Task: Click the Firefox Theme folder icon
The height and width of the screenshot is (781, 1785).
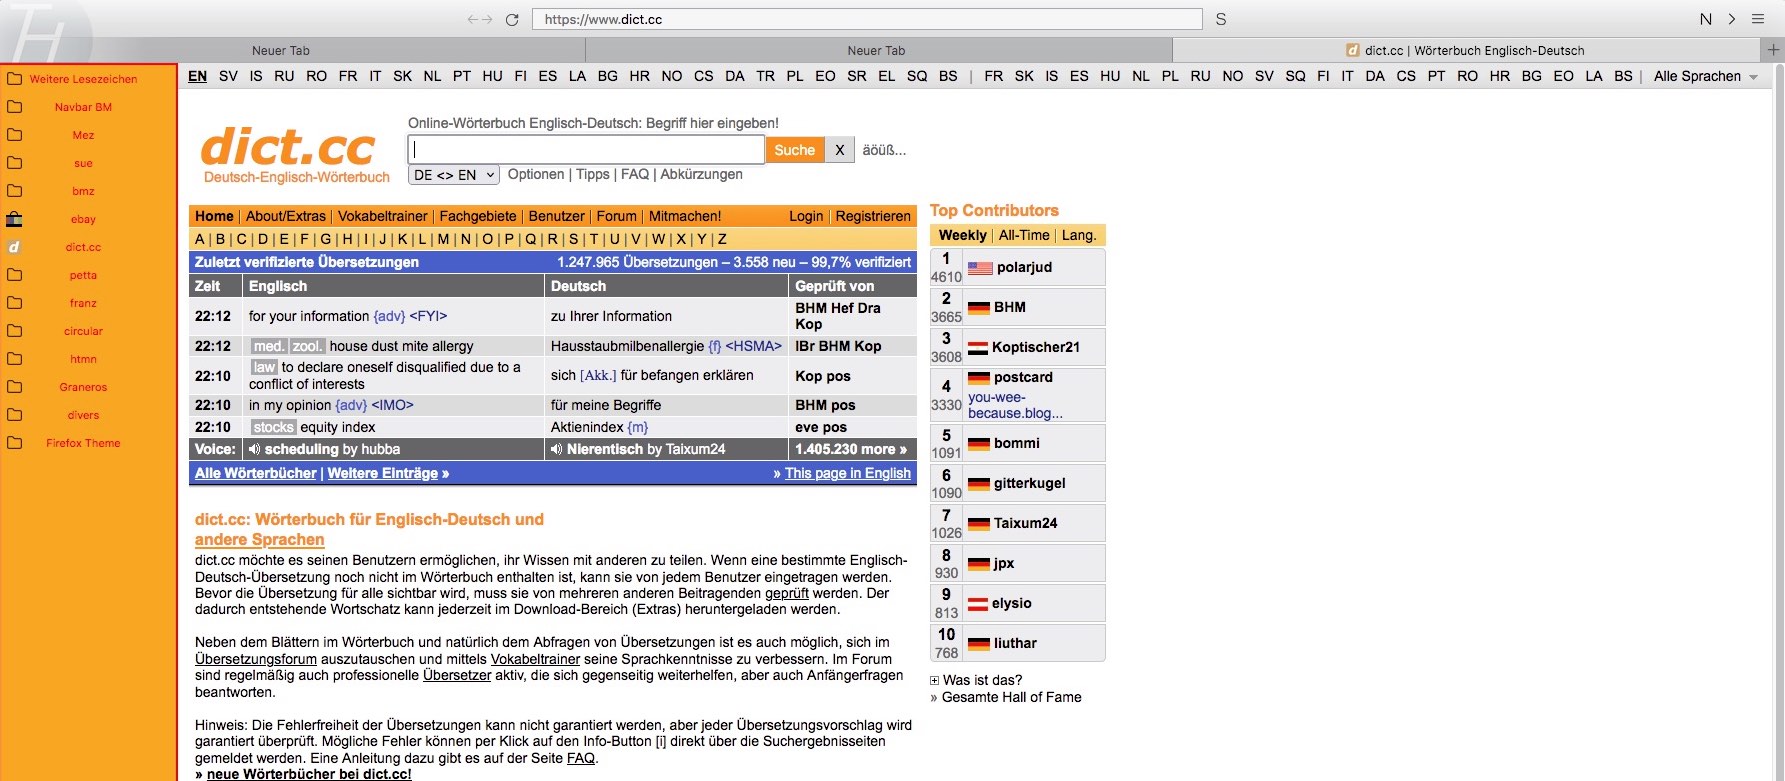Action: [14, 443]
